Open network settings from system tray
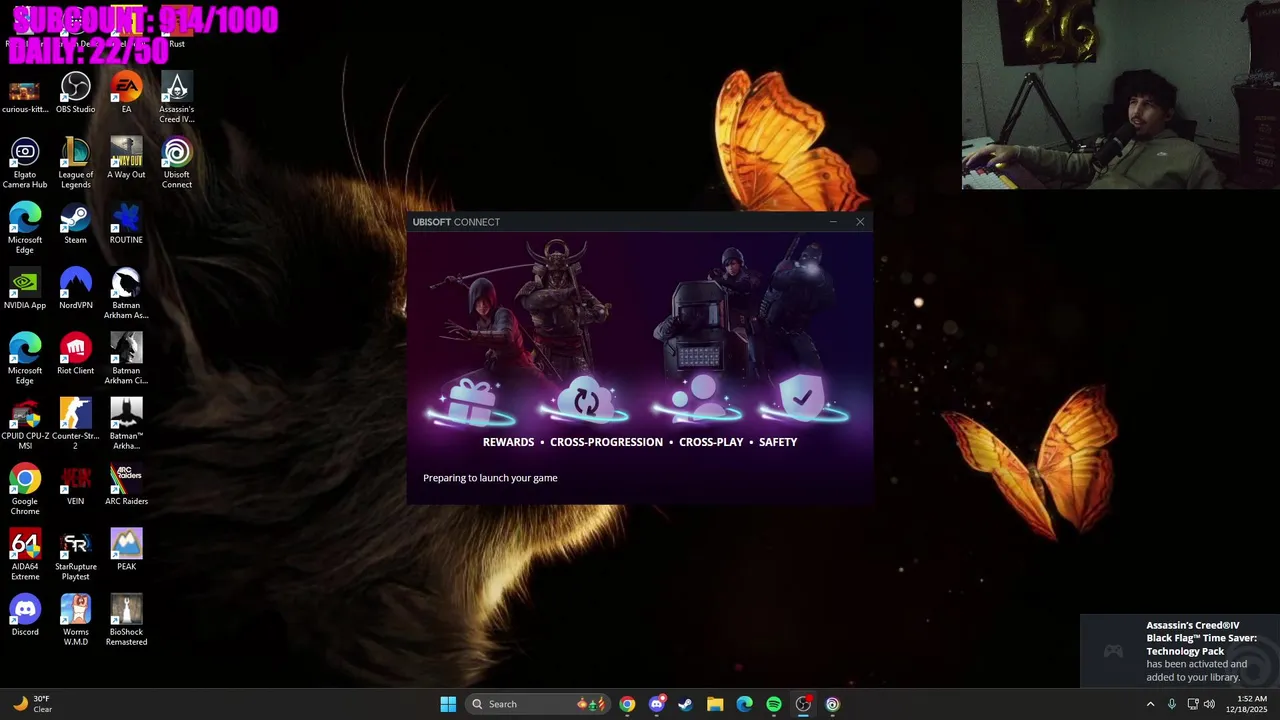The image size is (1280, 720). (1193, 704)
